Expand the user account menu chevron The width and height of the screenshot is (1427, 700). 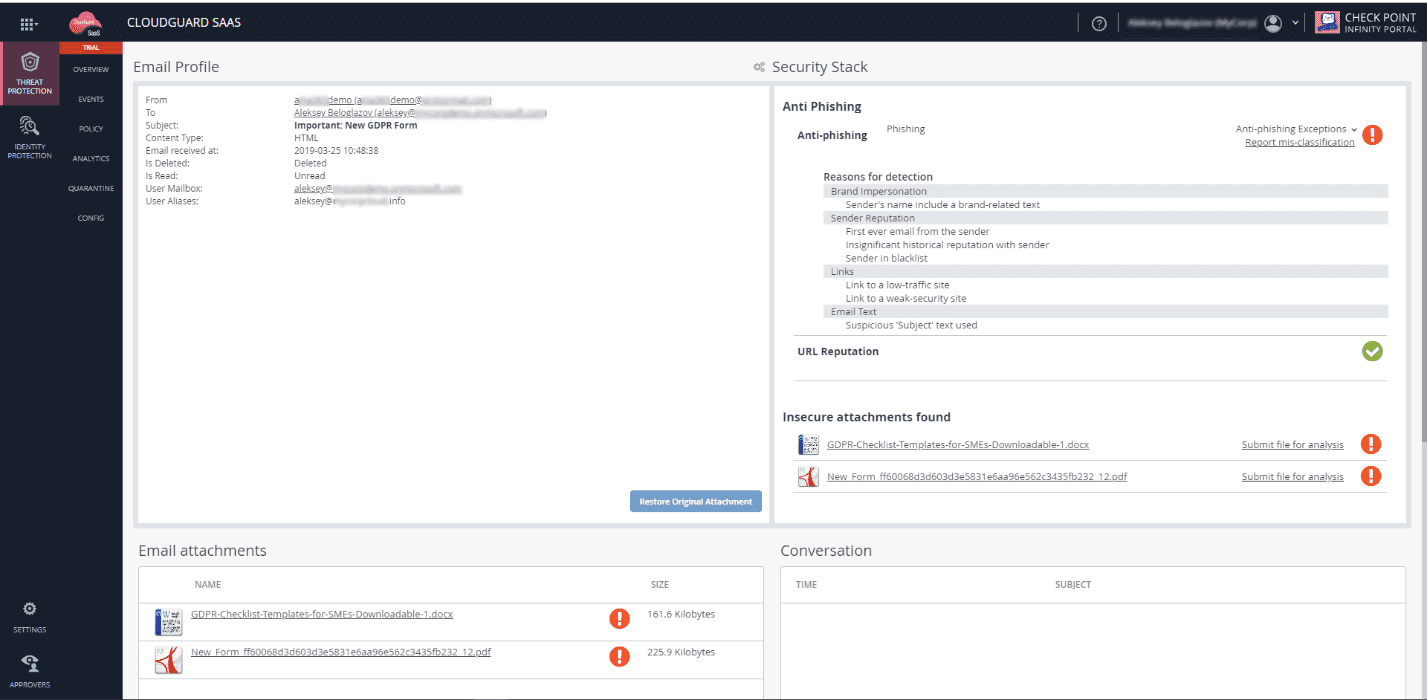coord(1296,23)
